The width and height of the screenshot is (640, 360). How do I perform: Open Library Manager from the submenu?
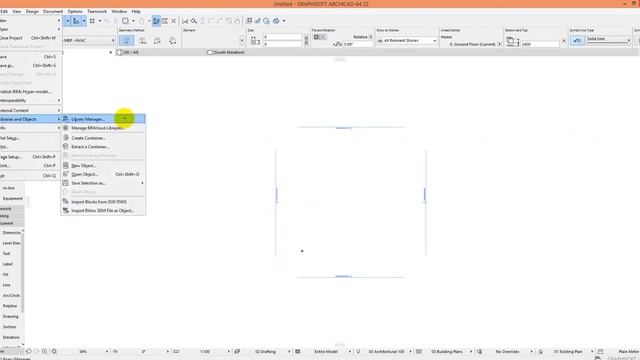[x=103, y=119]
